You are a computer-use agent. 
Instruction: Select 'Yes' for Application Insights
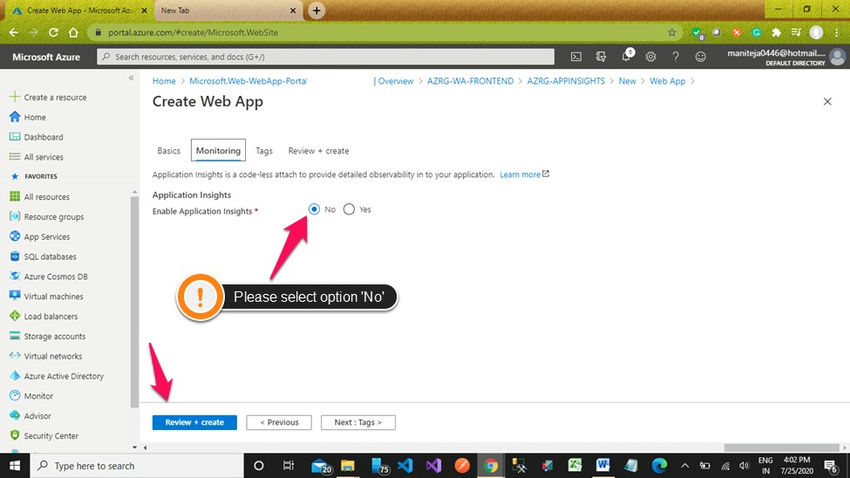[x=349, y=209]
